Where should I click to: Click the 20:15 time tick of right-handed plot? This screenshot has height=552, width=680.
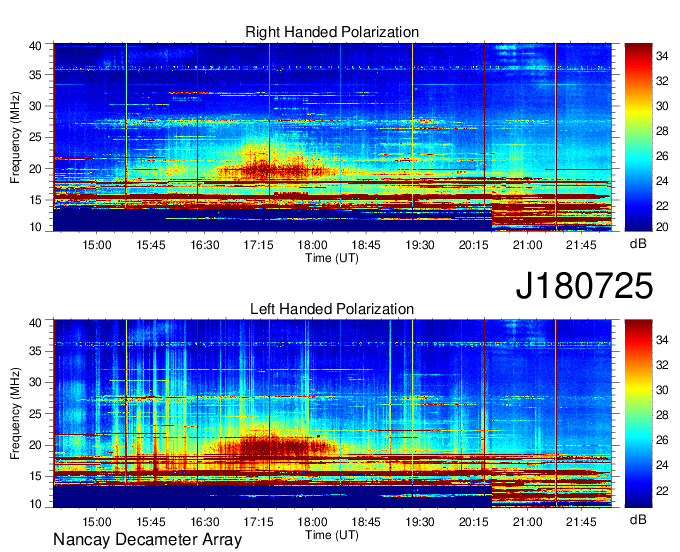tap(474, 245)
